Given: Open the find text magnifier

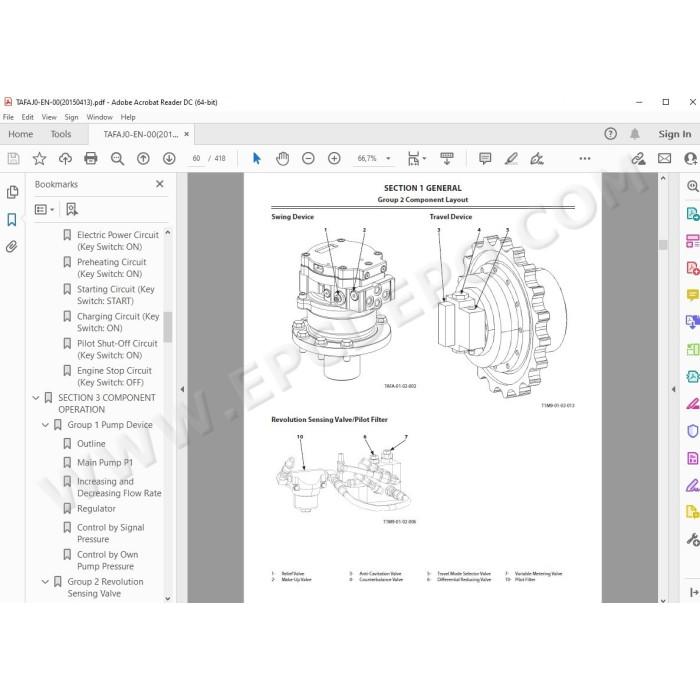Looking at the screenshot, I should coord(117,158).
